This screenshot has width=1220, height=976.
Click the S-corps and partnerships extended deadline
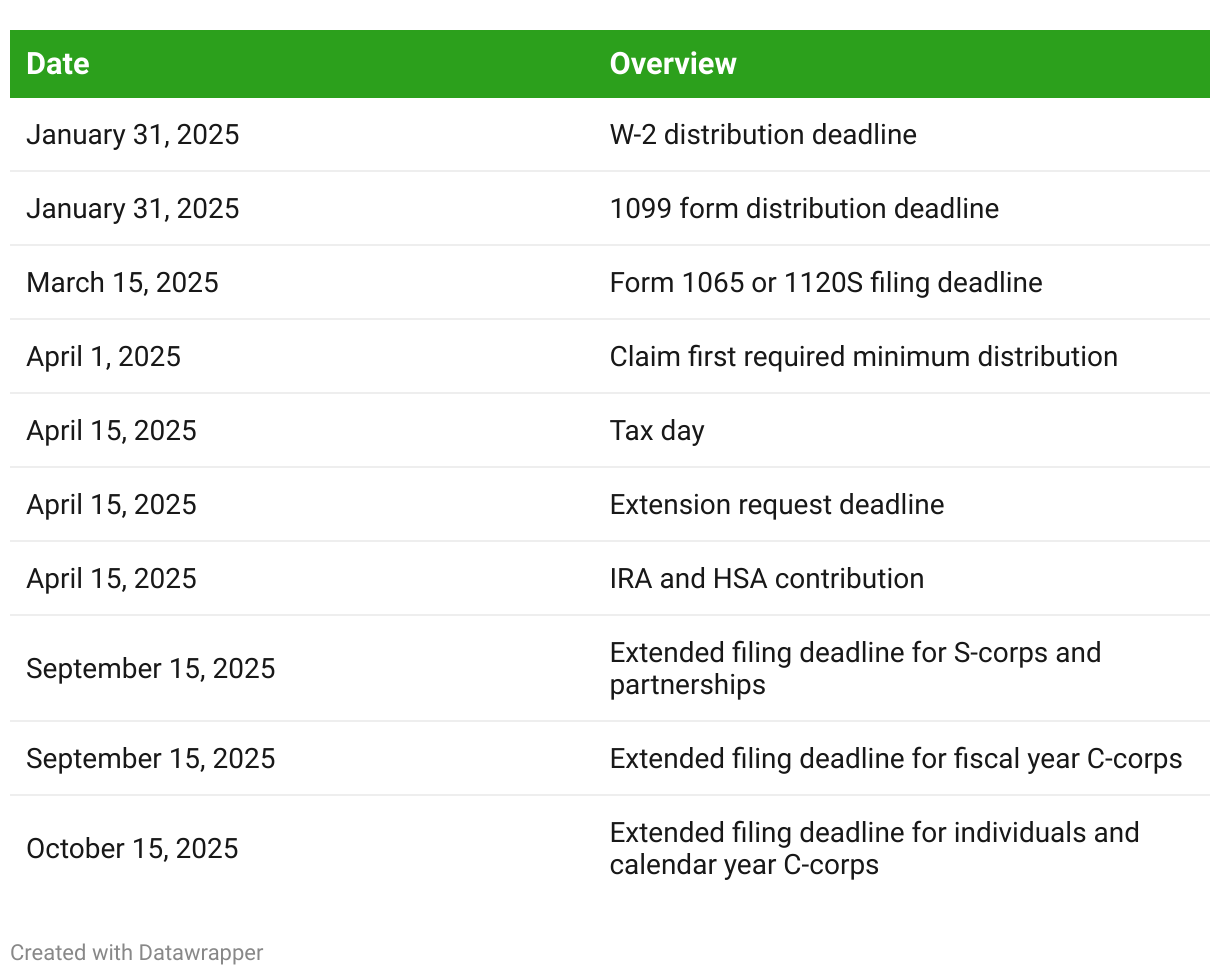854,668
